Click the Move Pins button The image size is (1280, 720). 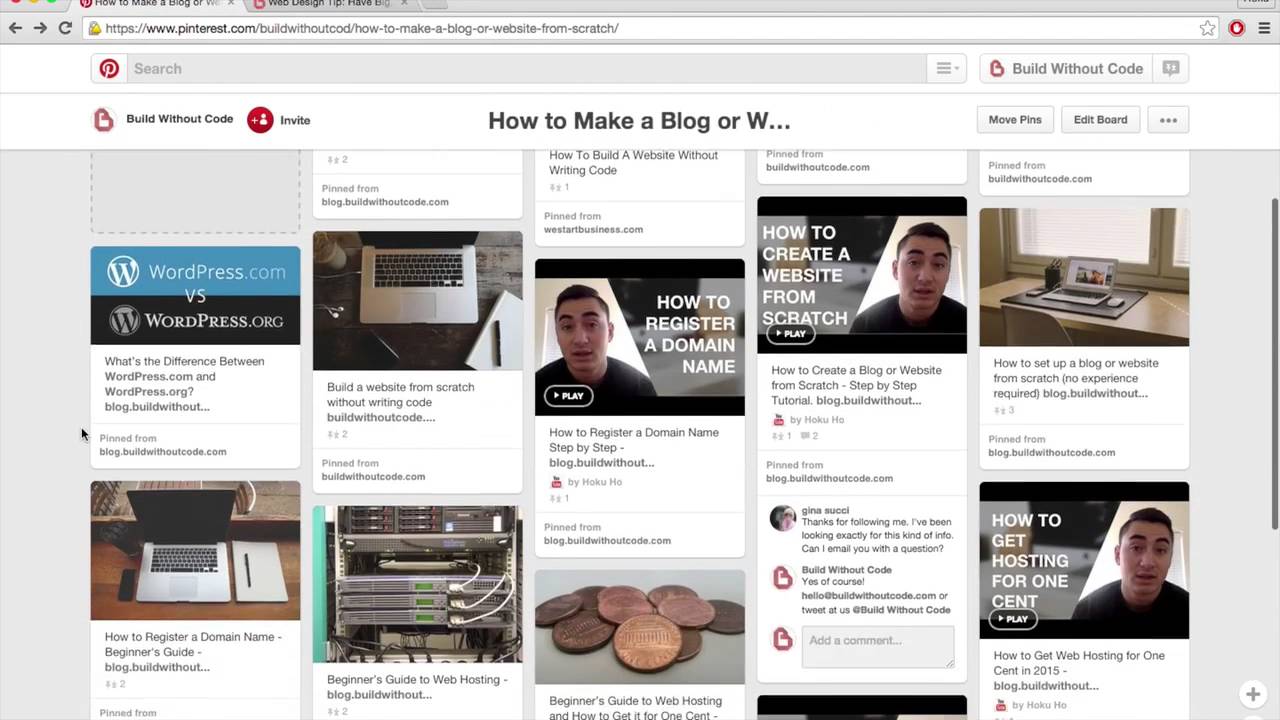coord(1015,119)
